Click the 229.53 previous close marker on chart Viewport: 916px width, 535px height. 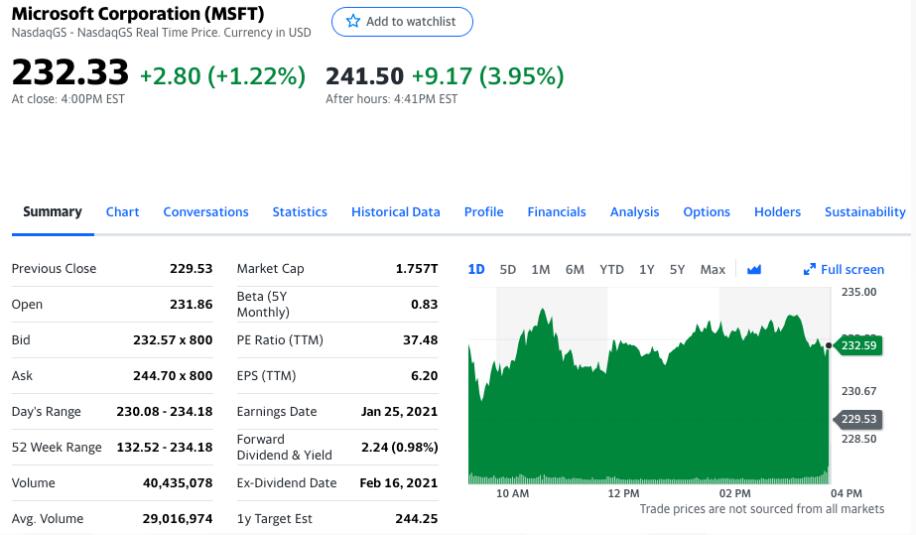coord(858,419)
